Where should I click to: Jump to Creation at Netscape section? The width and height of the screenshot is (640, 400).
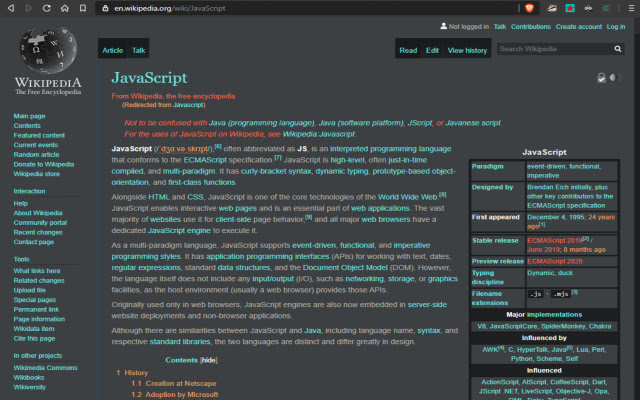point(181,384)
